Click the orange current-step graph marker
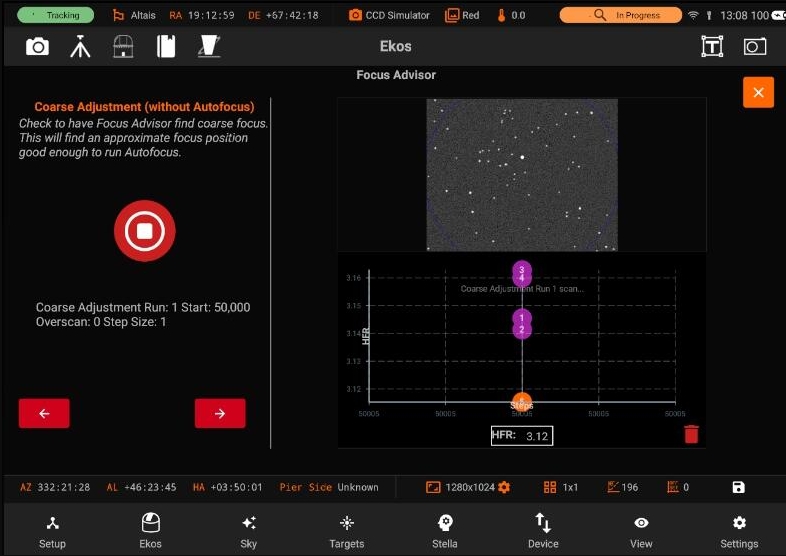 (x=522, y=402)
